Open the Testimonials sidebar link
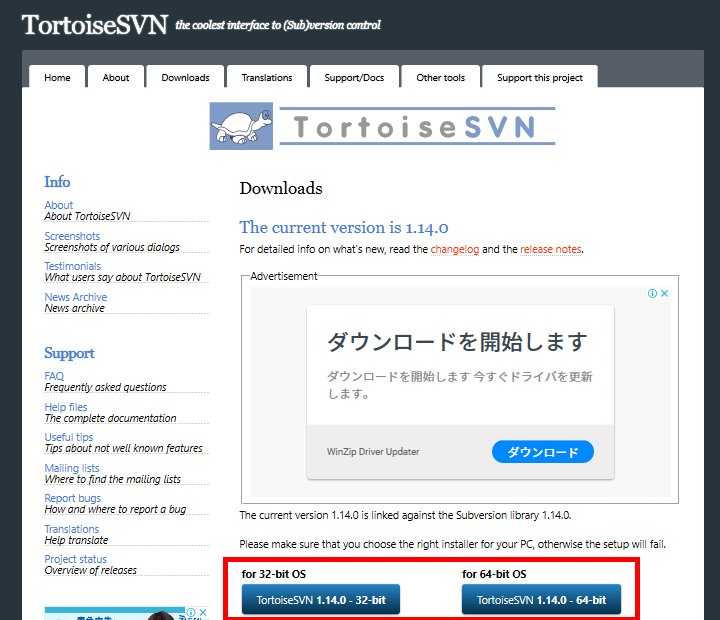The image size is (720, 620). [x=73, y=266]
